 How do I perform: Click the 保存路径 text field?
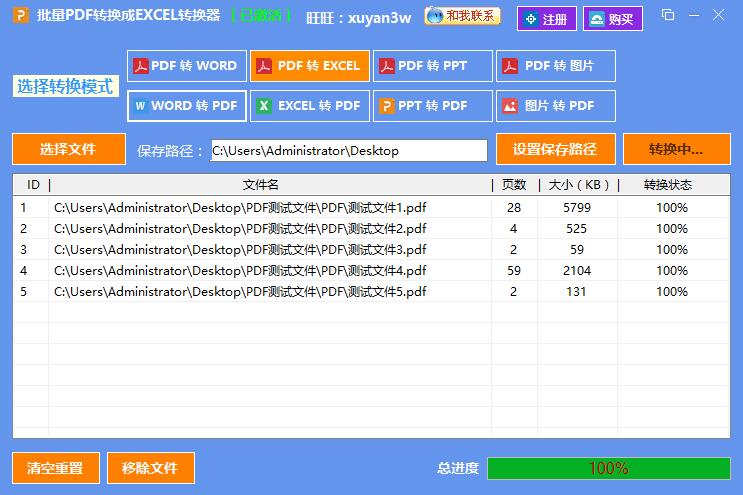click(348, 151)
